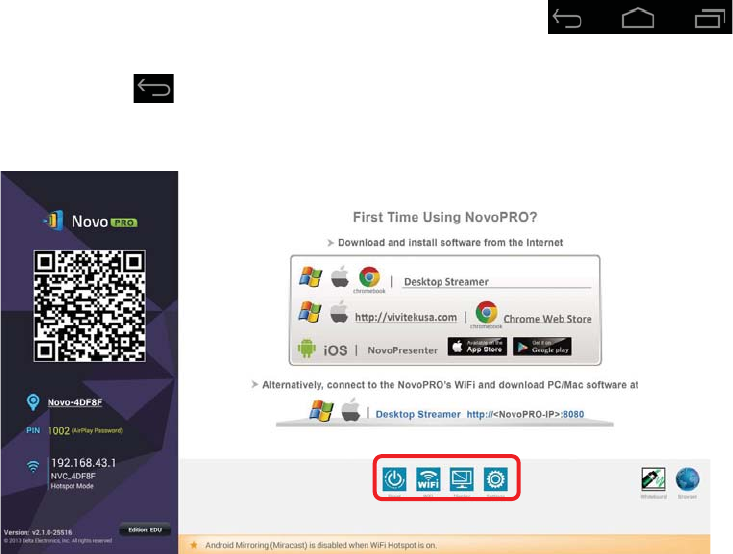
Task: Click the iOS label next to NovoPresenter
Action: (335, 350)
